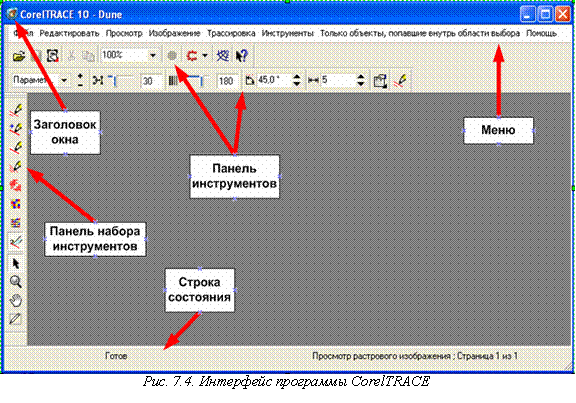Click the input field showing 5
The height and width of the screenshot is (403, 576).
(338, 80)
